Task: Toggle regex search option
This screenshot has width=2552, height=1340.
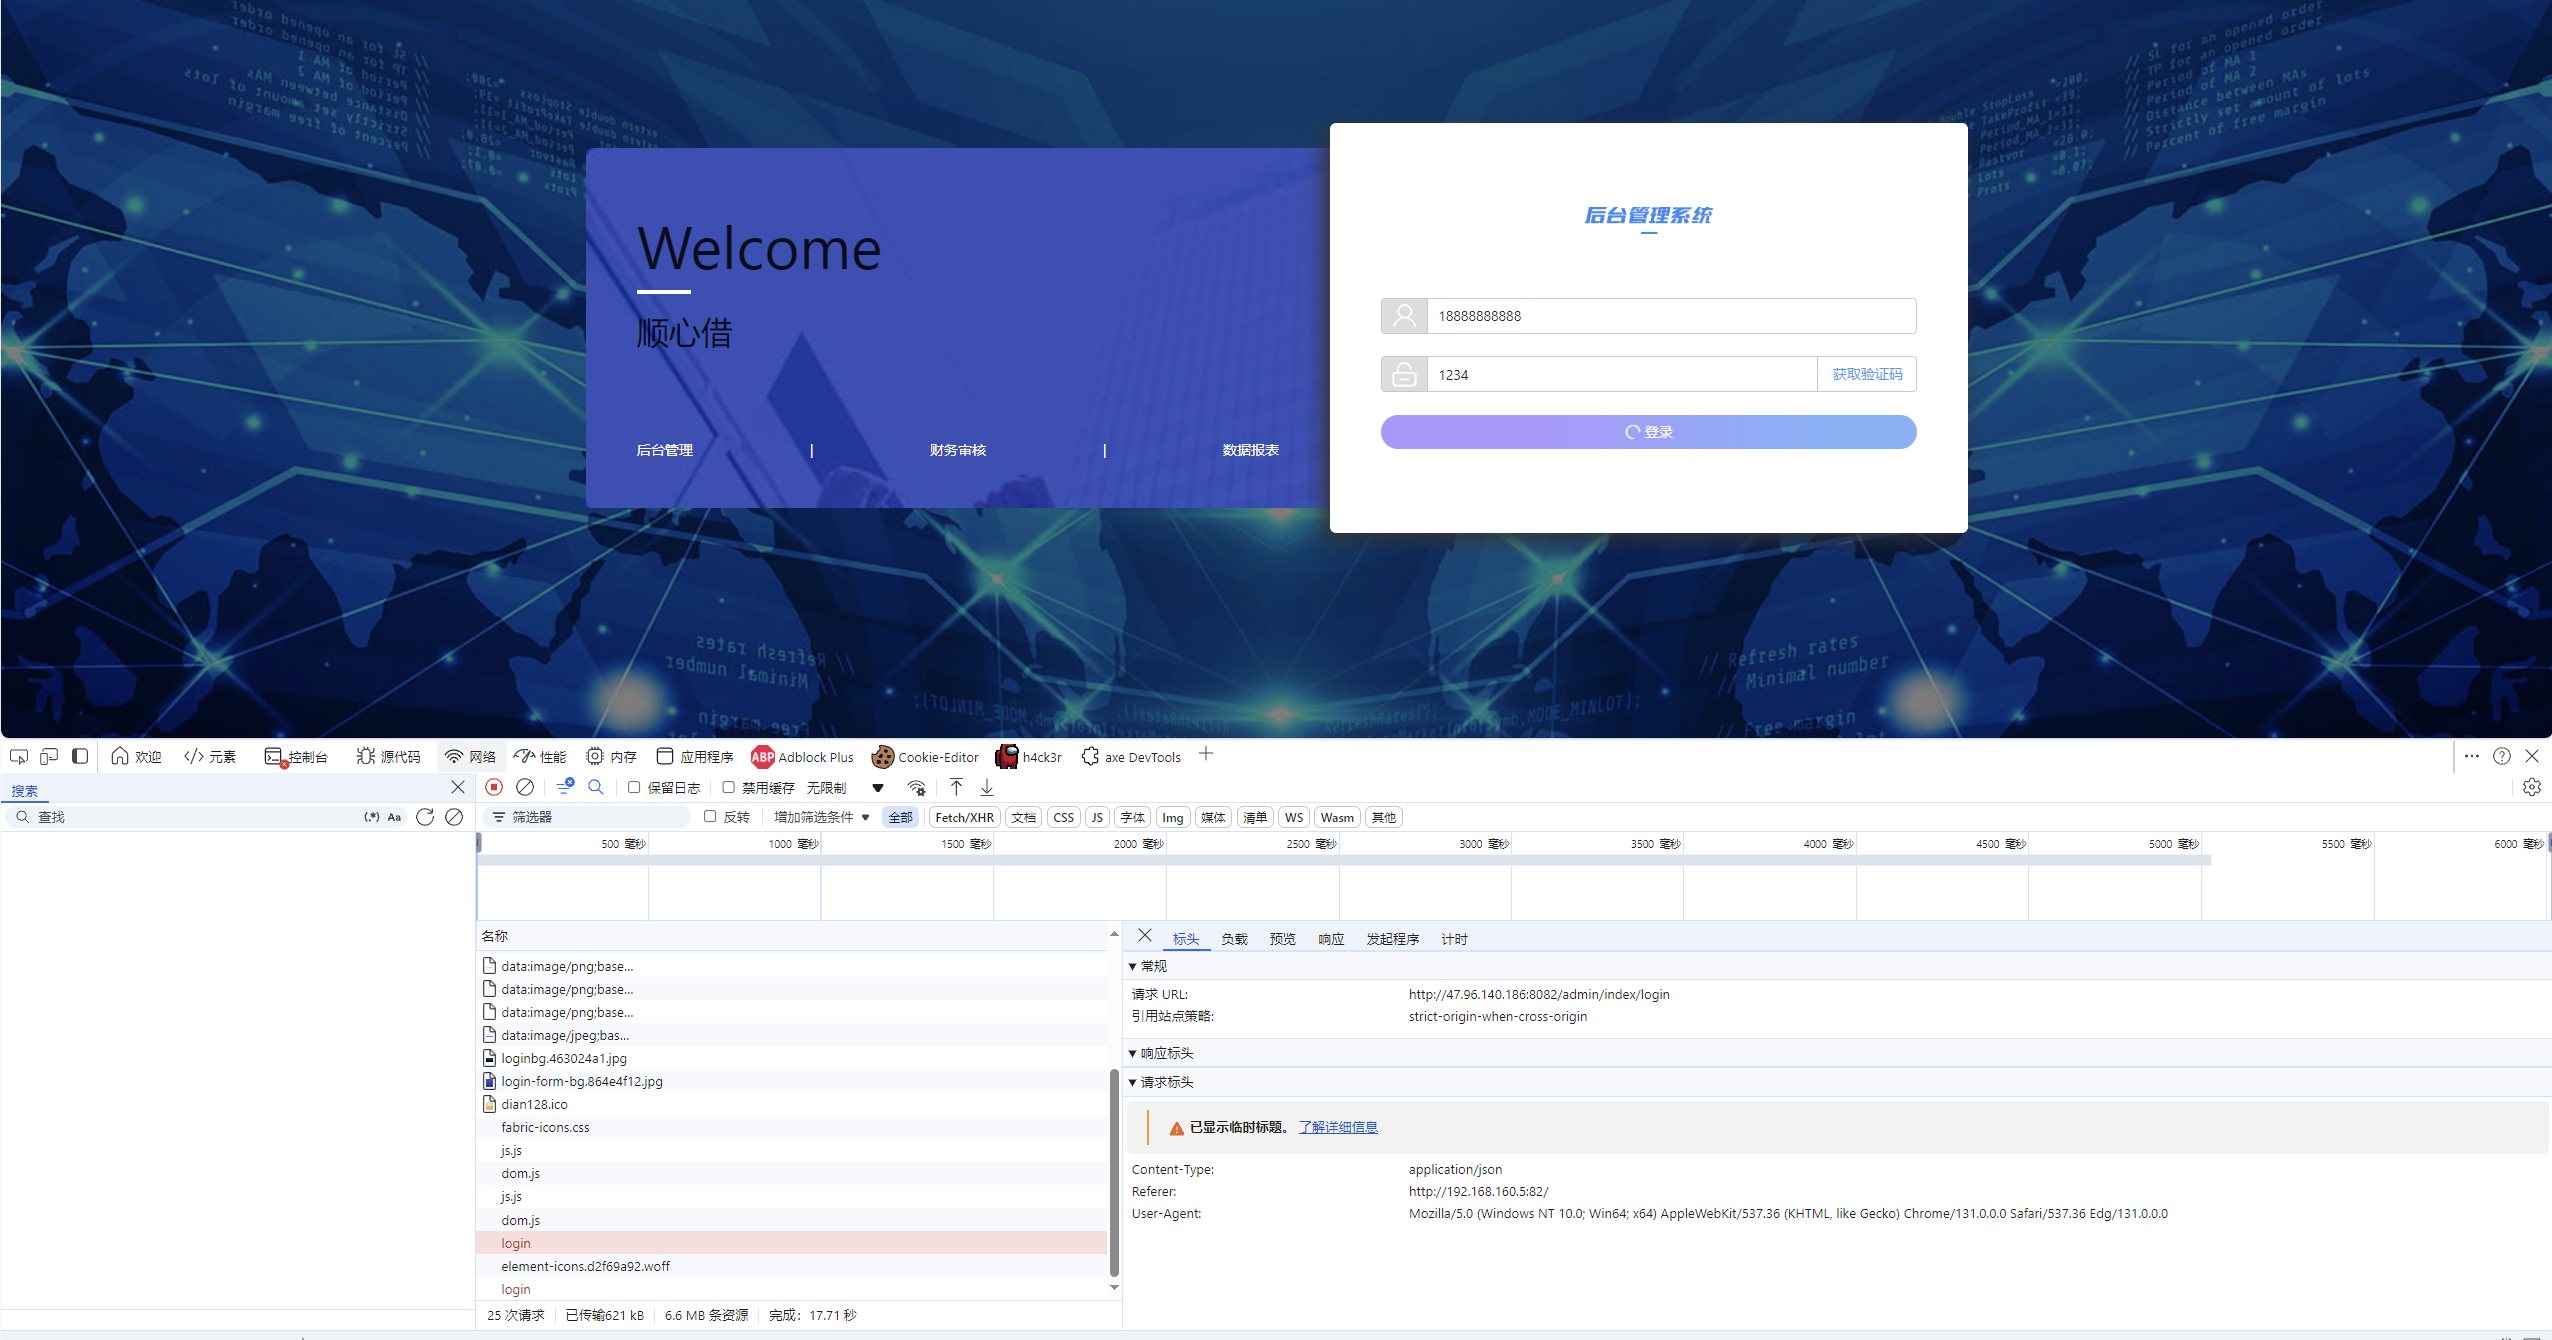Action: click(372, 817)
